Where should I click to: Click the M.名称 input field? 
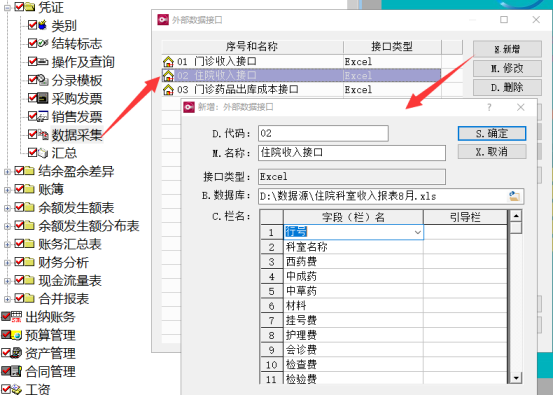352,153
